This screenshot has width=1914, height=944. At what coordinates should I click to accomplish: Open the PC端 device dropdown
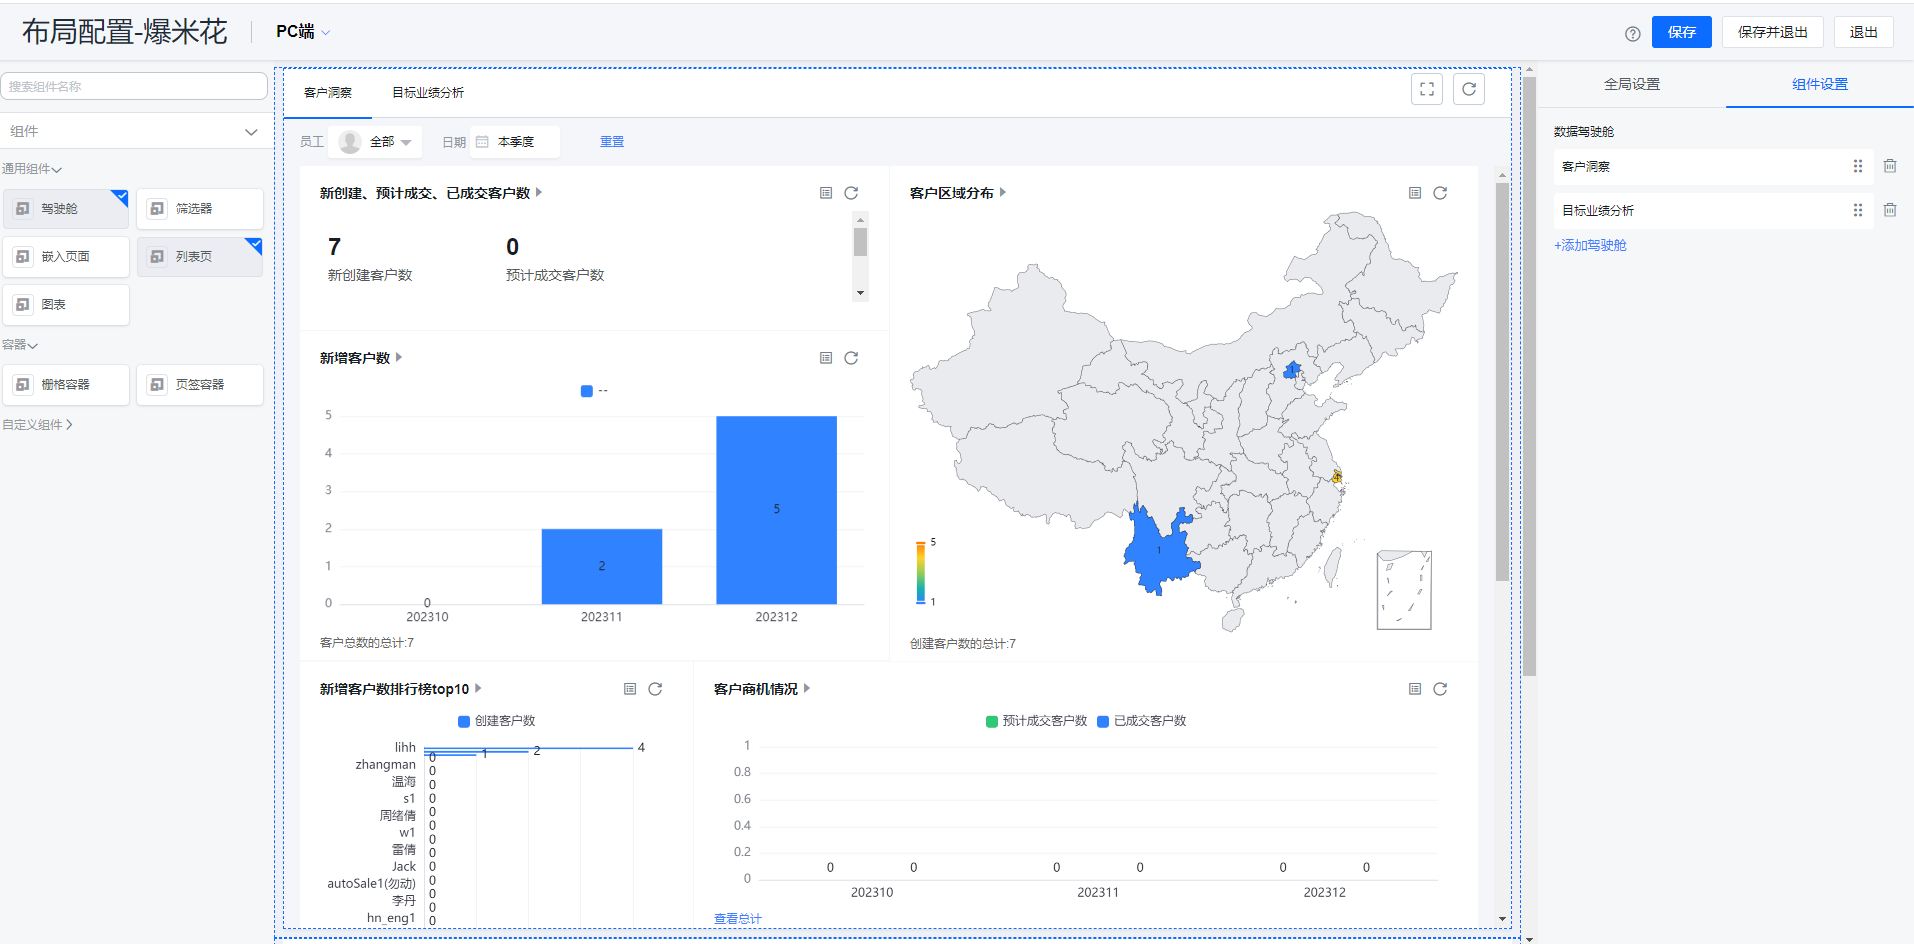click(303, 32)
